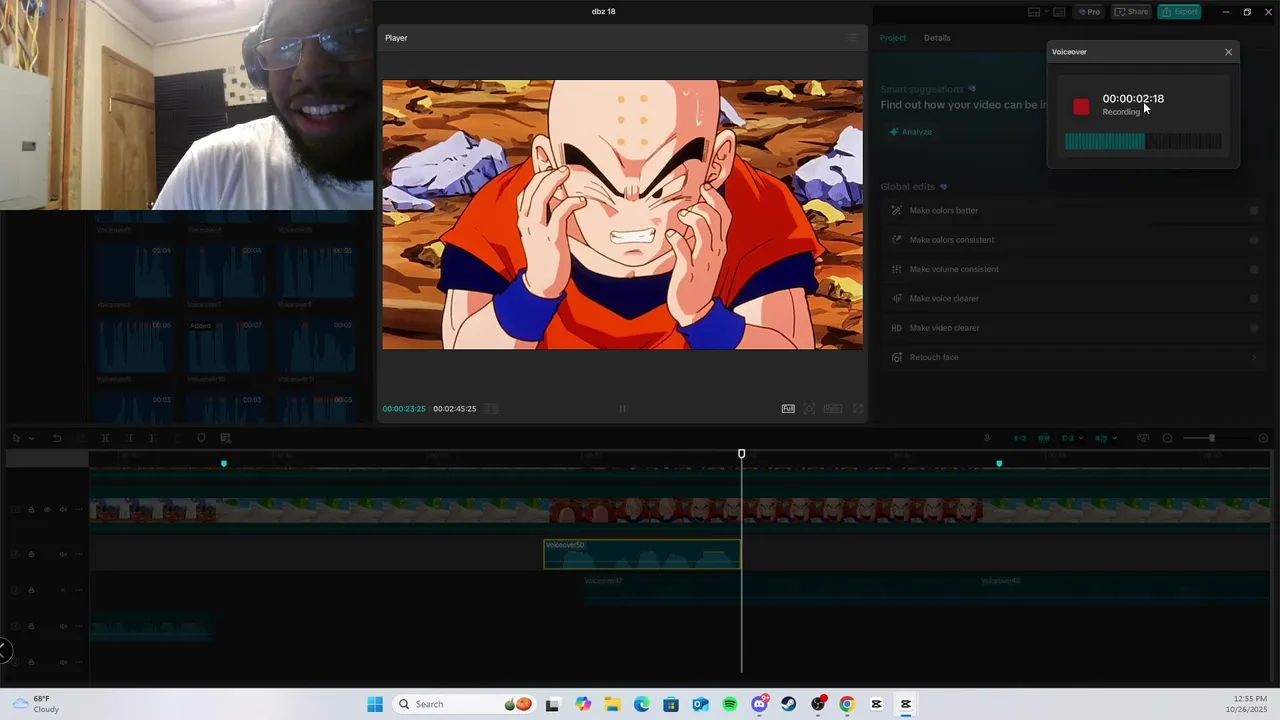Open Spotify from taskbar

730,704
